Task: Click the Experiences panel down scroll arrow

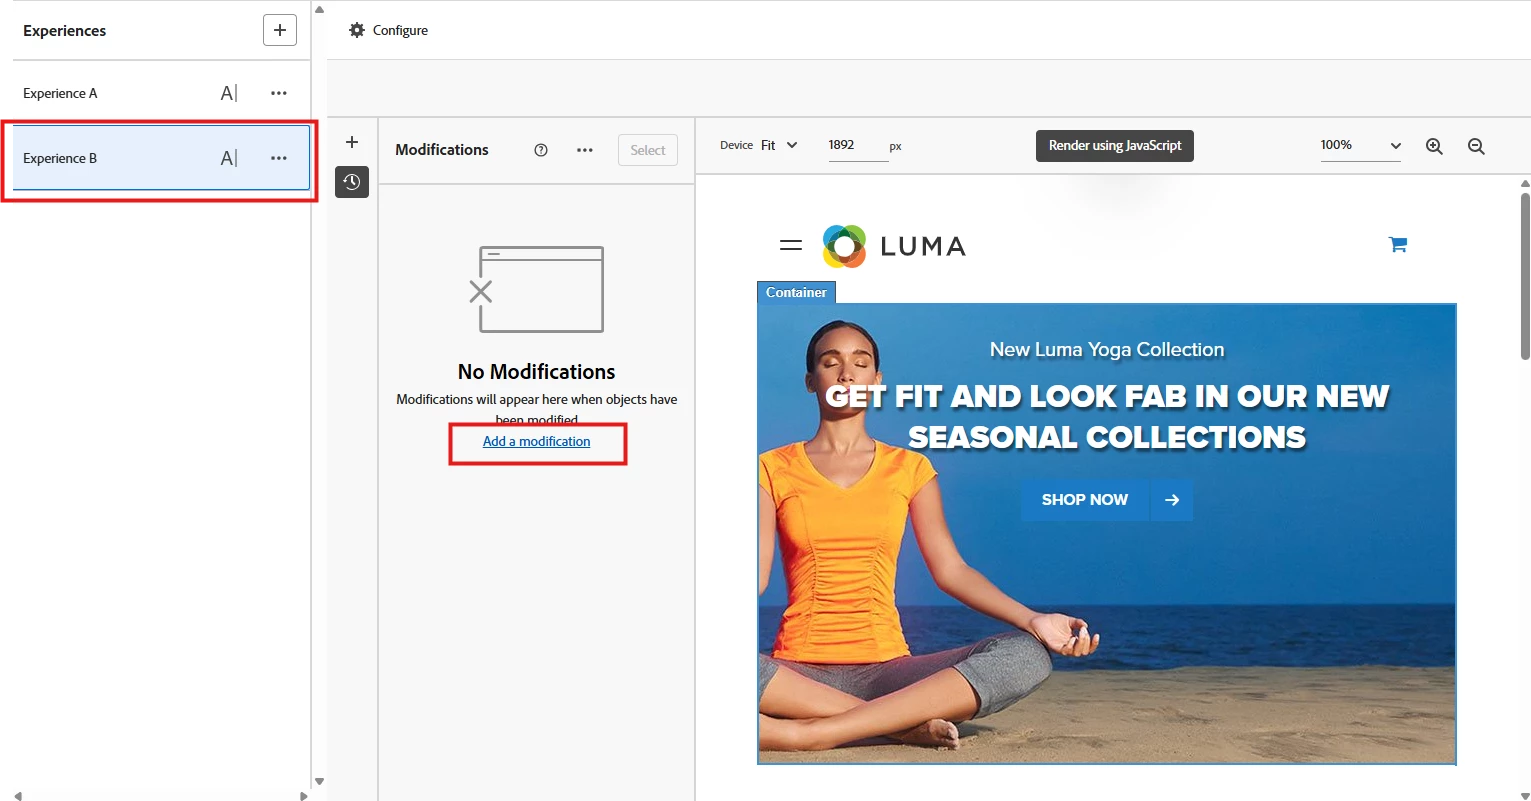Action: click(x=319, y=781)
